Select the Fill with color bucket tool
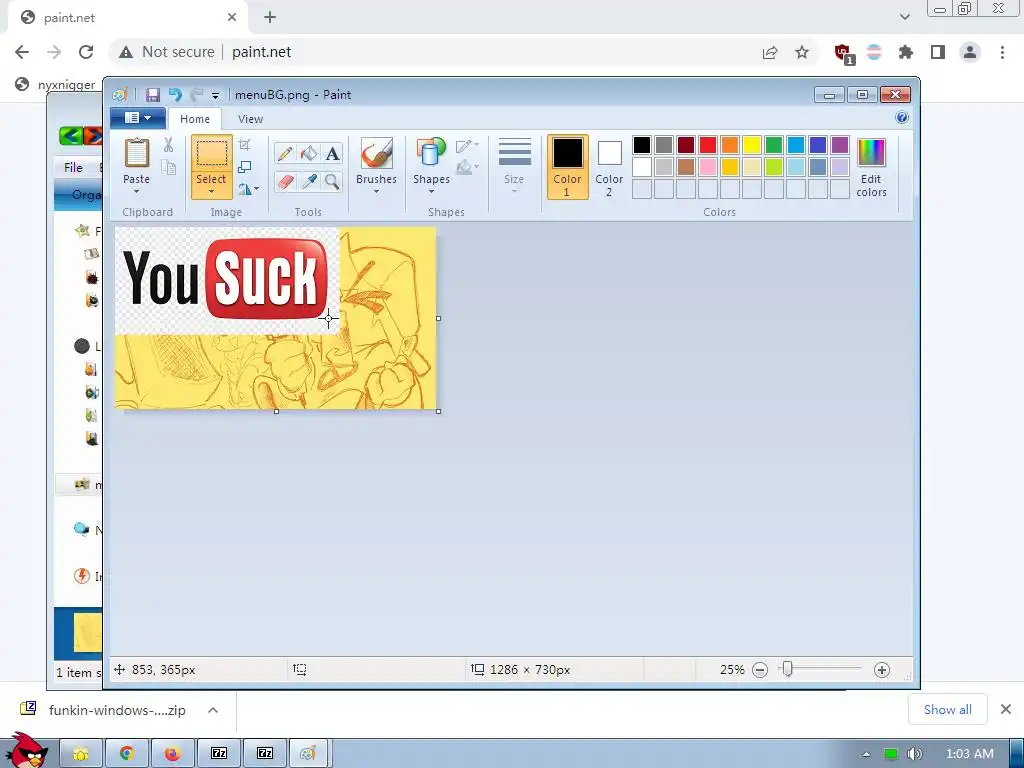Screen dimensions: 1024x768 click(x=308, y=153)
